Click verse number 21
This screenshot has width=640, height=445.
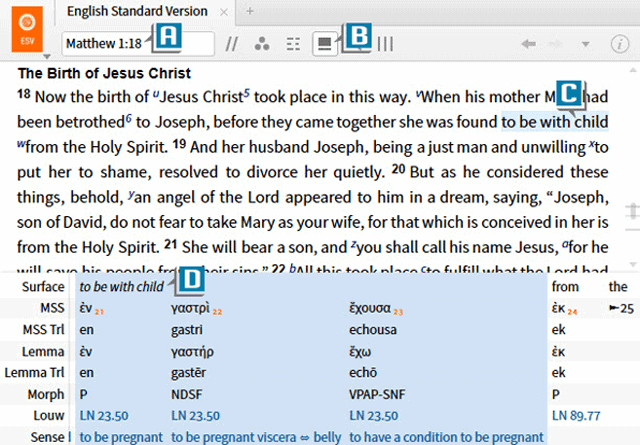171,245
